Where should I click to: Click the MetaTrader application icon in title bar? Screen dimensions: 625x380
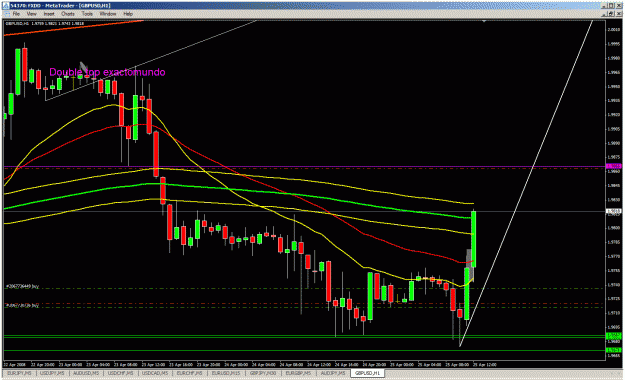6,6
